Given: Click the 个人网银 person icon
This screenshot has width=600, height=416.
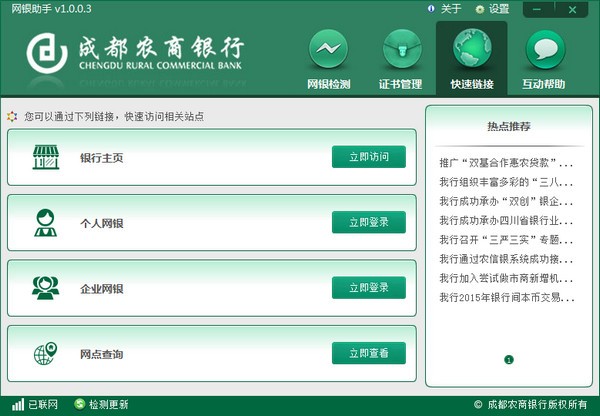Looking at the screenshot, I should [x=46, y=223].
